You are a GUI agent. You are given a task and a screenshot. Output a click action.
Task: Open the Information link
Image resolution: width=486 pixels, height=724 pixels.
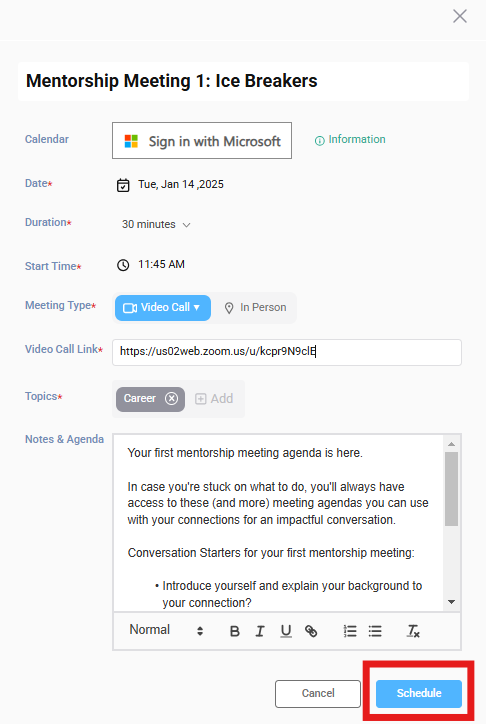[x=350, y=140]
